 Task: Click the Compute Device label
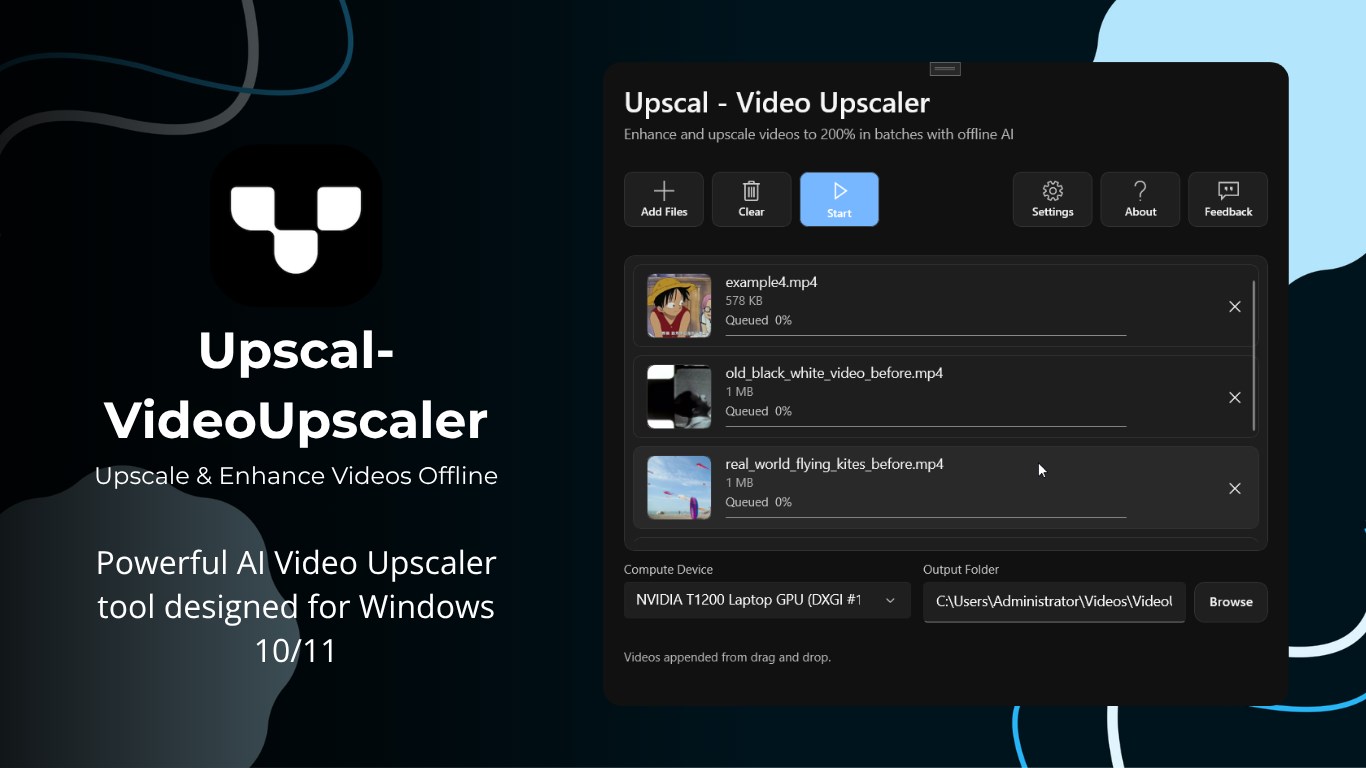668,569
